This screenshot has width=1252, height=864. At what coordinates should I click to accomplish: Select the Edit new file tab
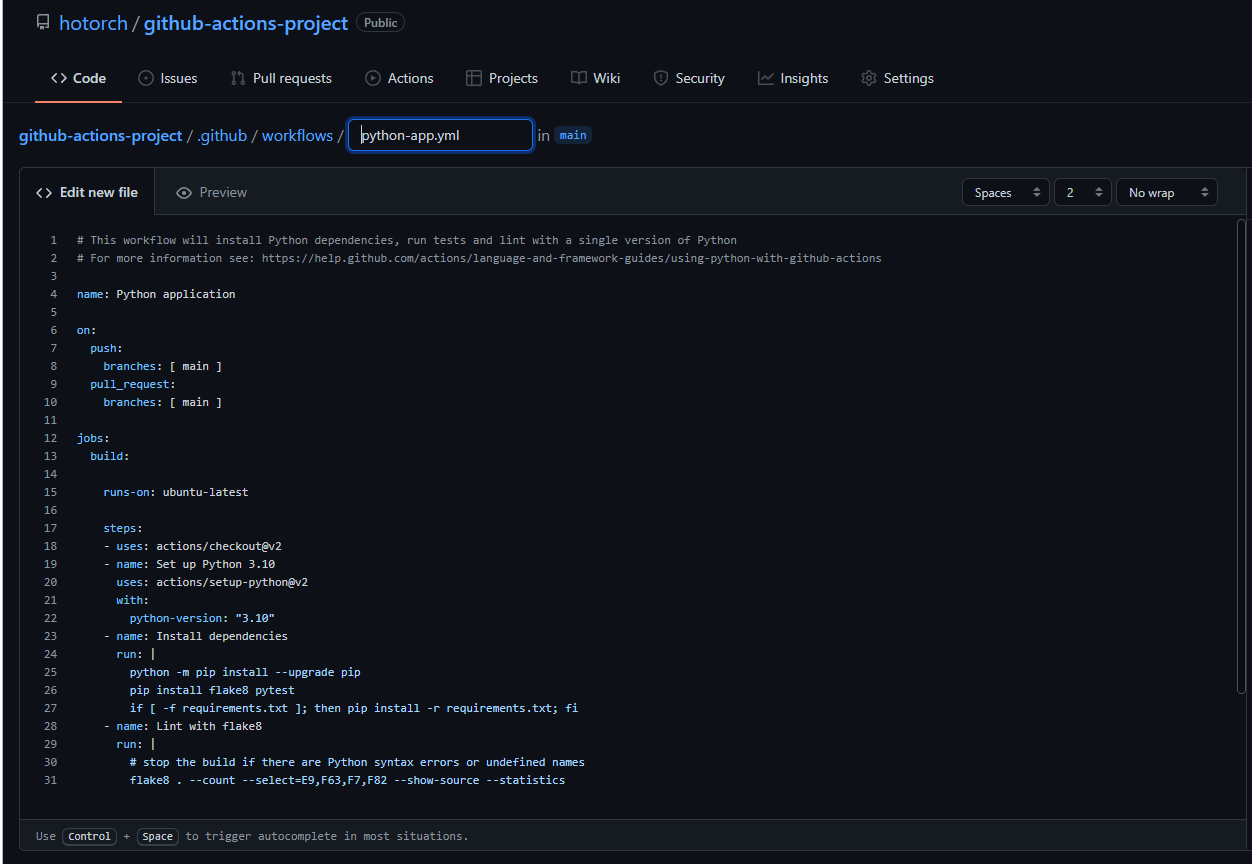click(x=87, y=192)
